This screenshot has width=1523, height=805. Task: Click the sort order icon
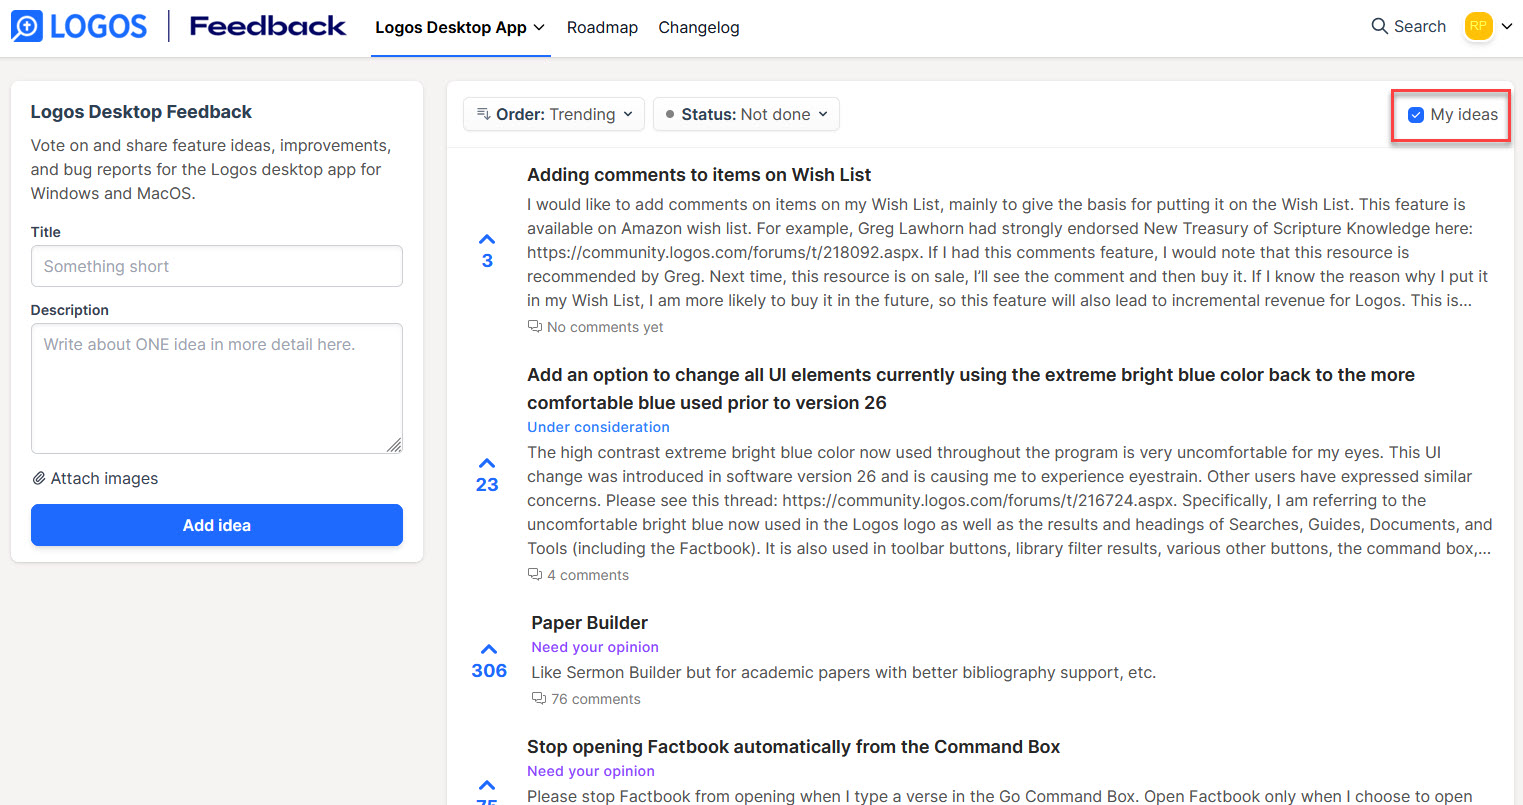coord(484,114)
